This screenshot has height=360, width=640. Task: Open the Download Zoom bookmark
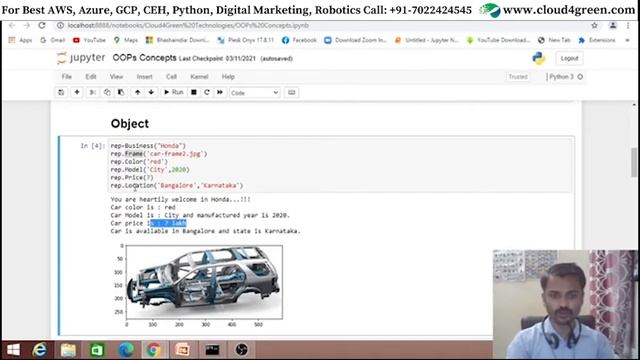[x=355, y=40]
